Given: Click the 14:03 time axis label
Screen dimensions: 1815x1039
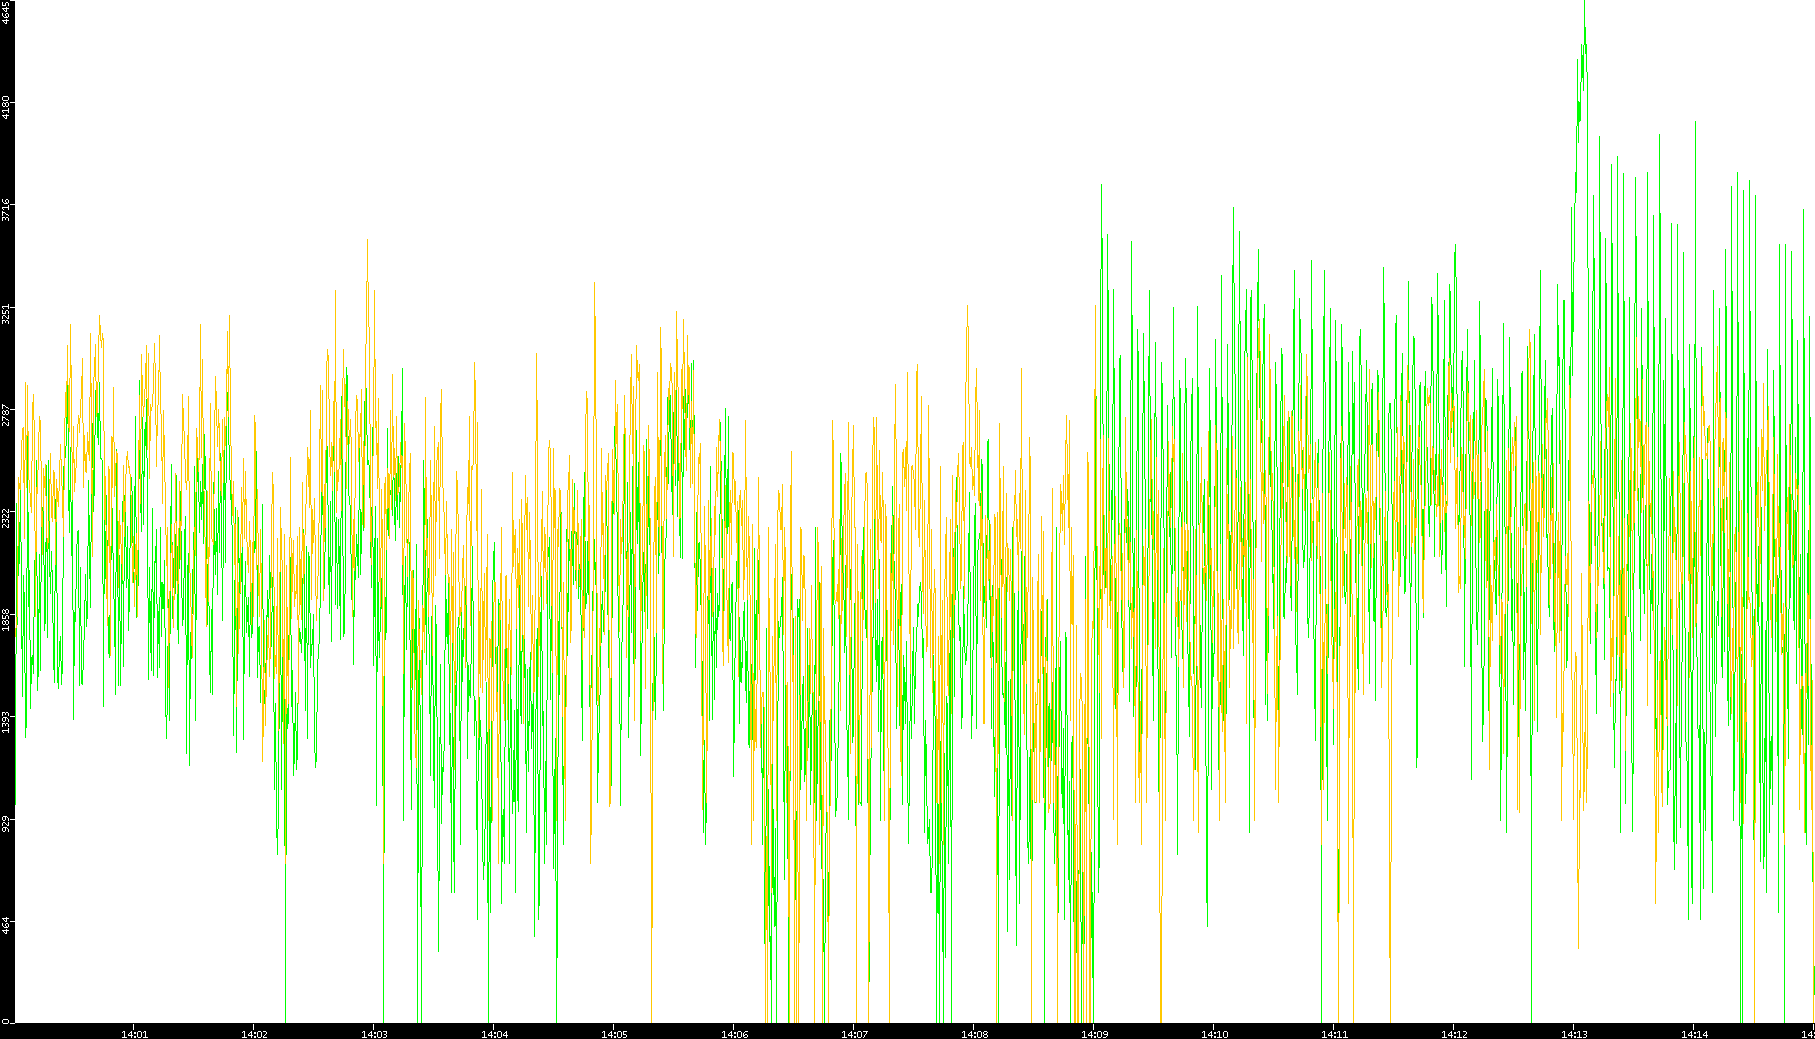Looking at the screenshot, I should tap(374, 1034).
